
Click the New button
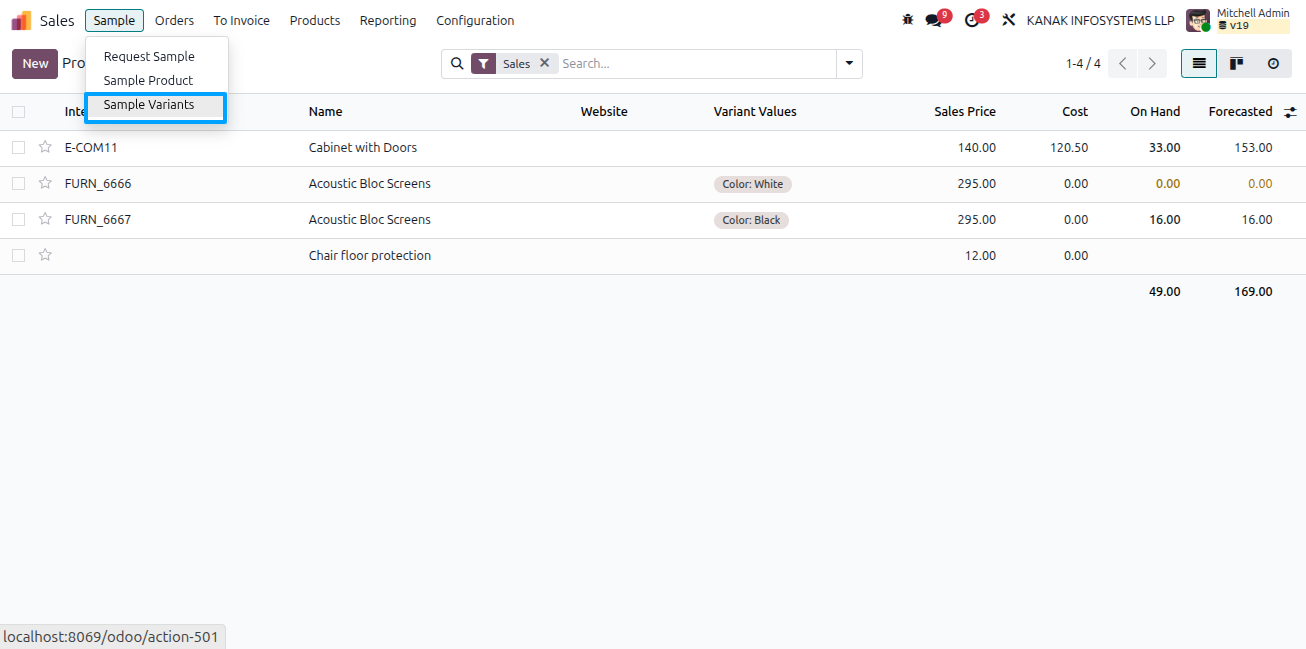pos(35,63)
